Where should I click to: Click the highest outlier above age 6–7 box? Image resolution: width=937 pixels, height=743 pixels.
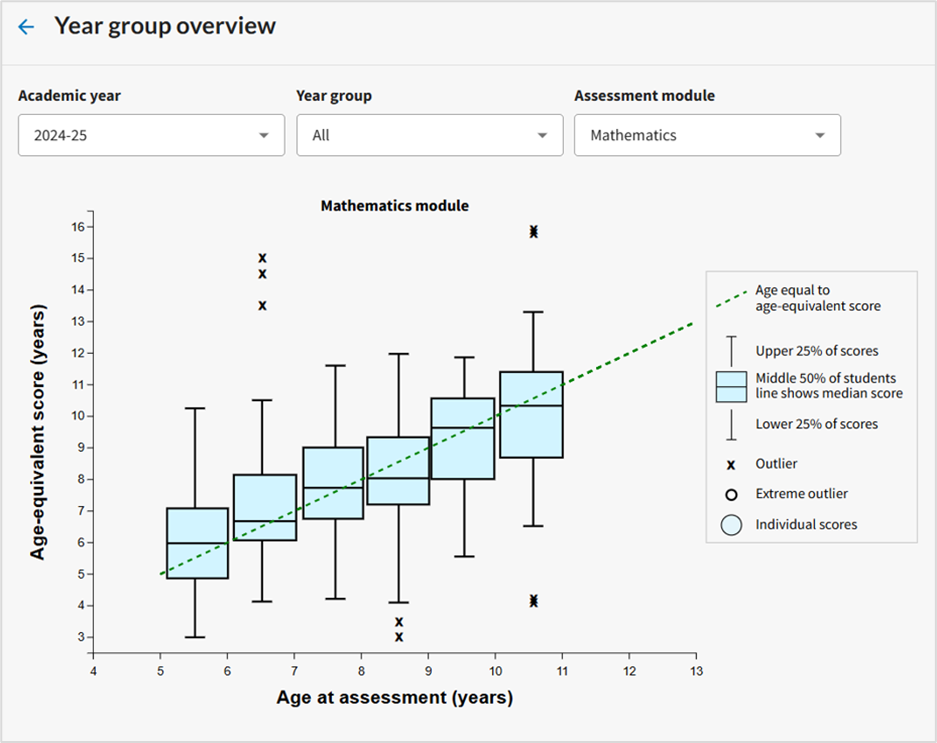coord(262,258)
